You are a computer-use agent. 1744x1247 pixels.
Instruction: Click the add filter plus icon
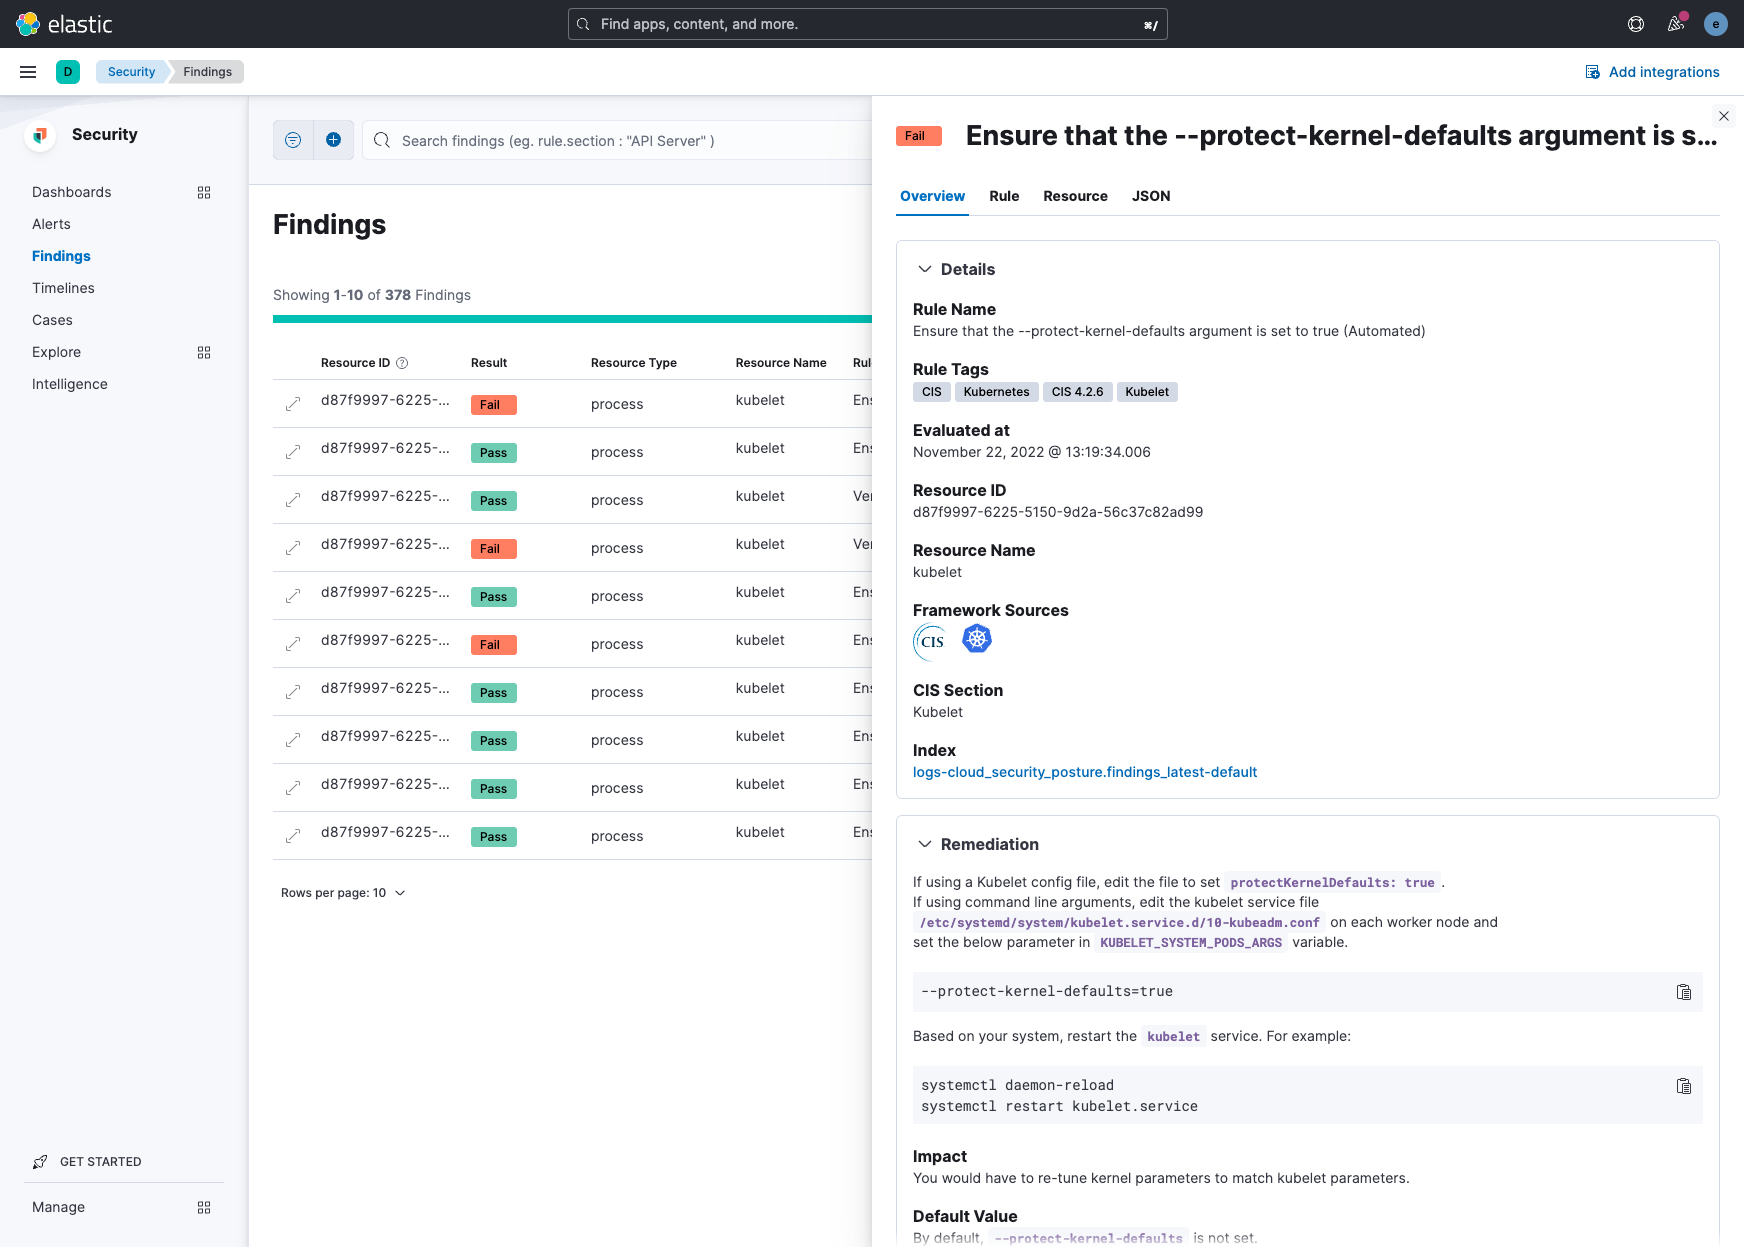tap(334, 140)
